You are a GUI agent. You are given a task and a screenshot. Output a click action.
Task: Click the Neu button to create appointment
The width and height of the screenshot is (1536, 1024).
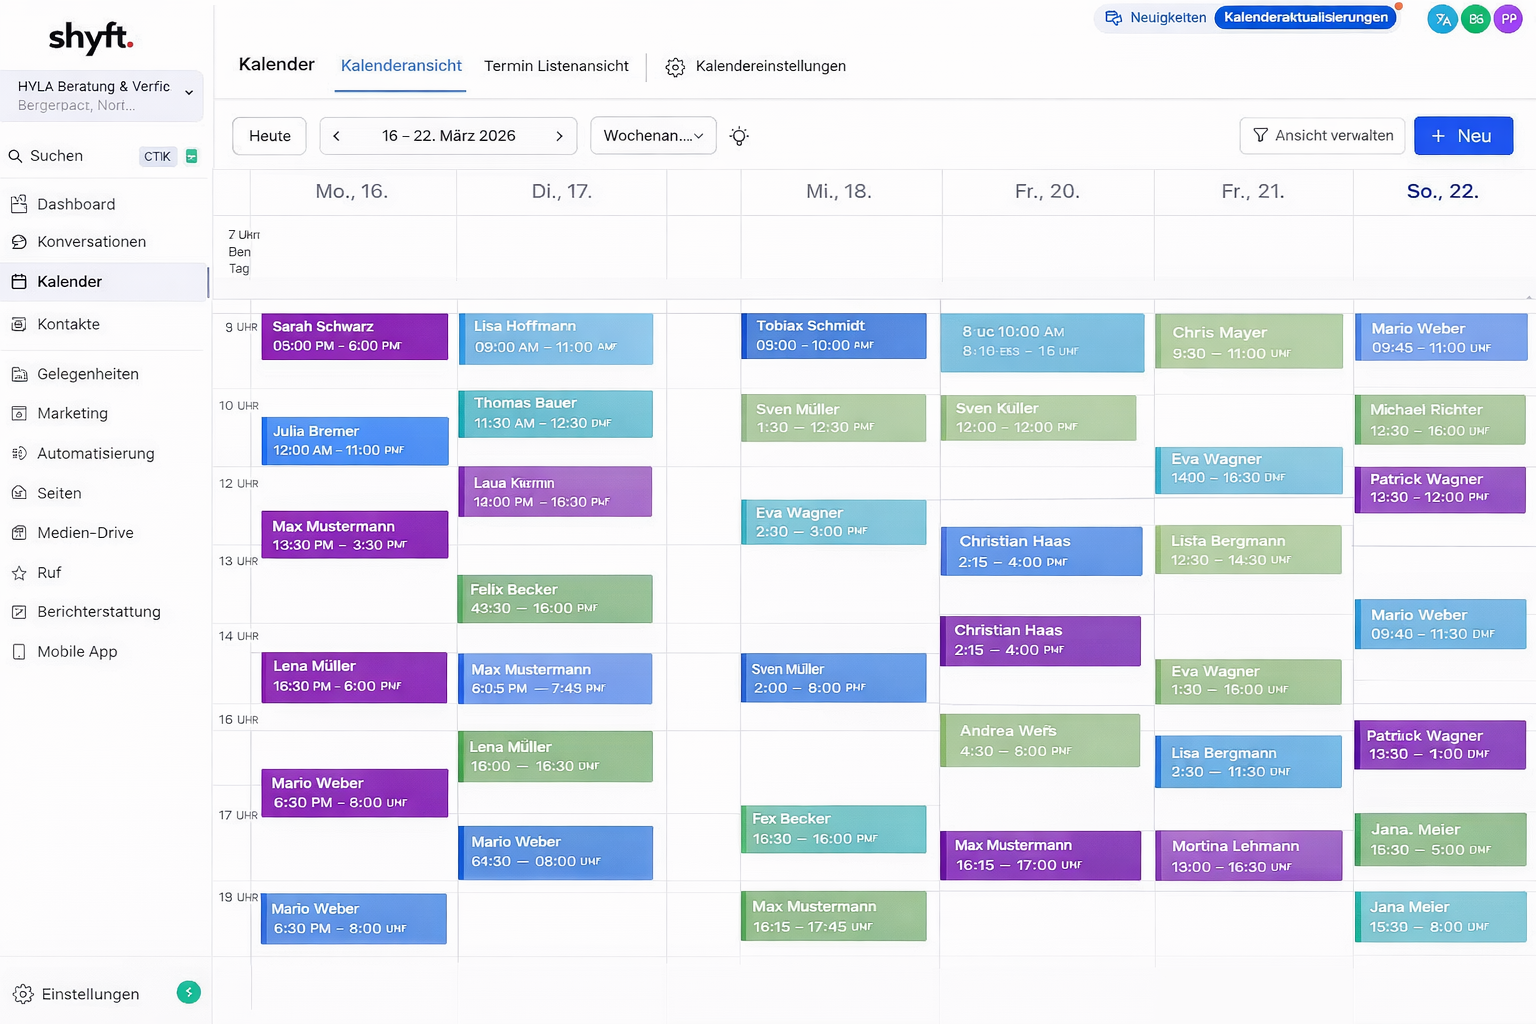click(1462, 136)
